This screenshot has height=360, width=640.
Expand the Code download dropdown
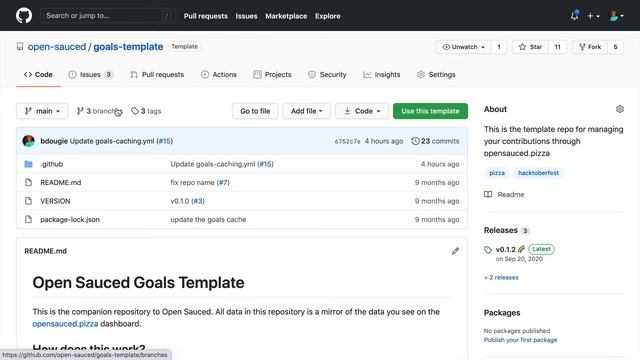pyautogui.click(x=362, y=111)
